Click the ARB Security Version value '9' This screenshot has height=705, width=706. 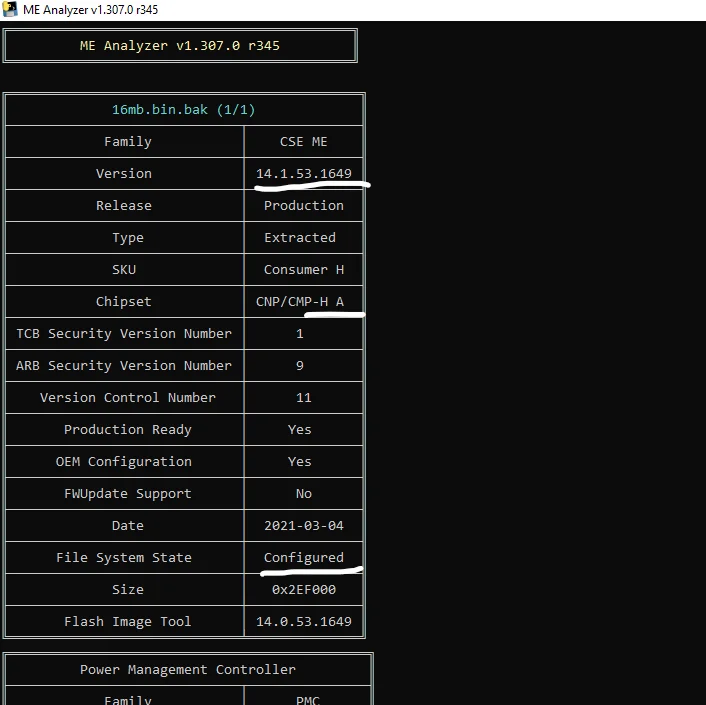(x=300, y=366)
